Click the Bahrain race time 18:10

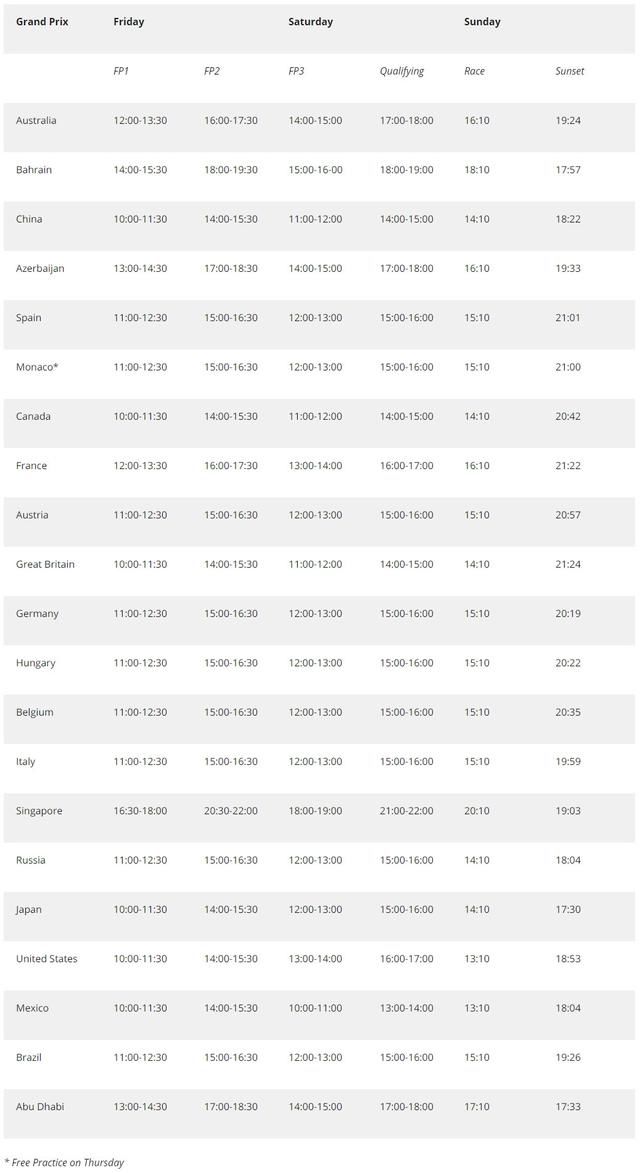477,170
